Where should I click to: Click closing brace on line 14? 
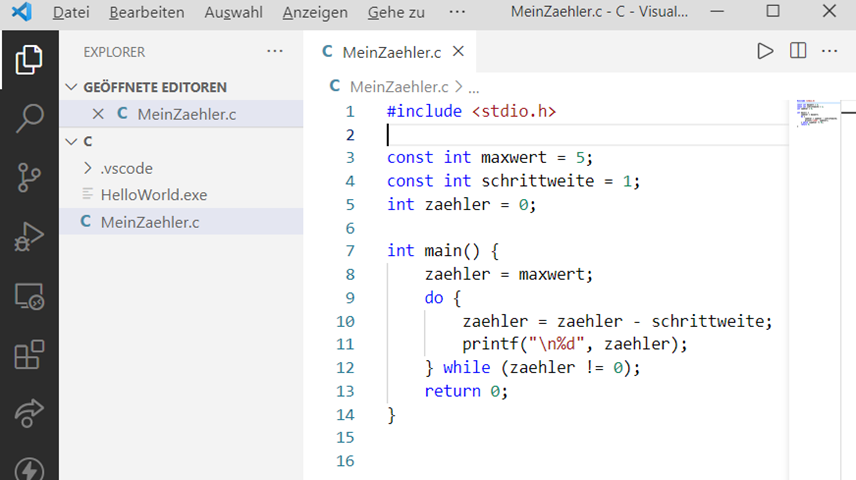pyautogui.click(x=391, y=415)
